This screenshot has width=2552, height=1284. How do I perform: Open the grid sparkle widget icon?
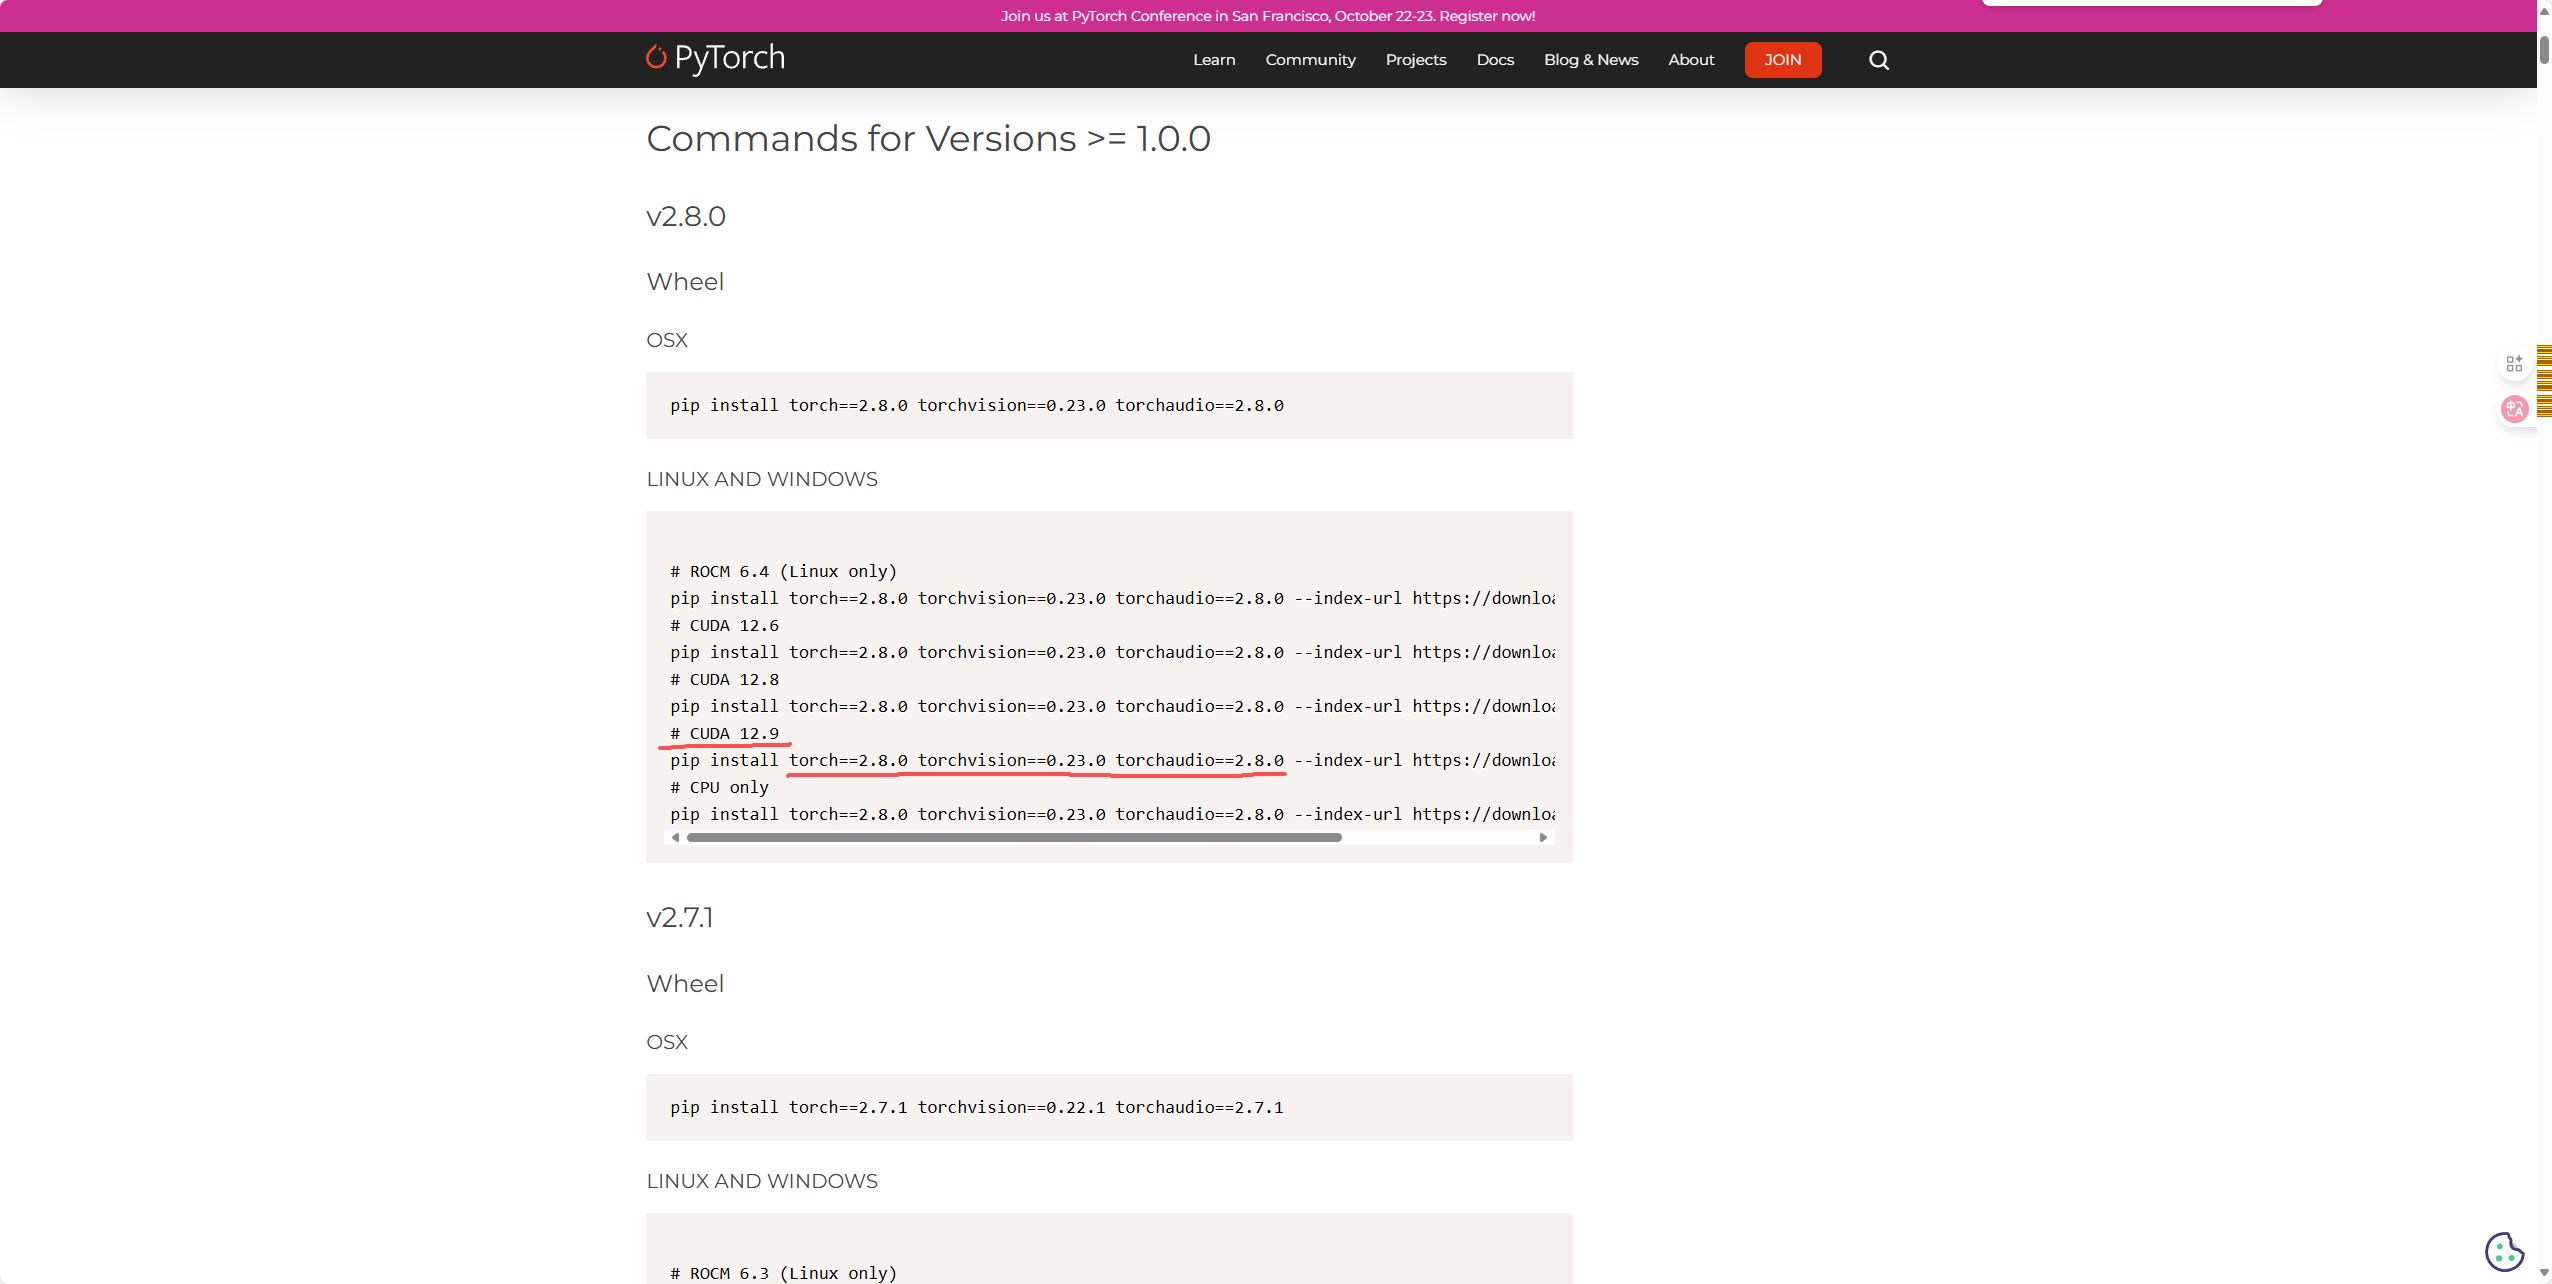[2514, 364]
